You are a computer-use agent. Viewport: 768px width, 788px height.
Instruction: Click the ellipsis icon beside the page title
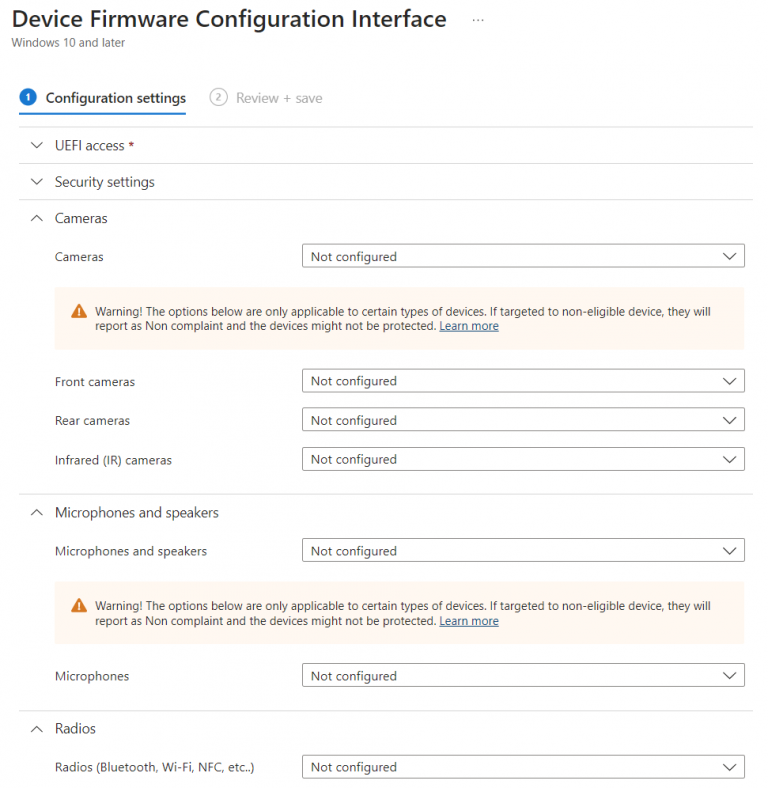478,20
